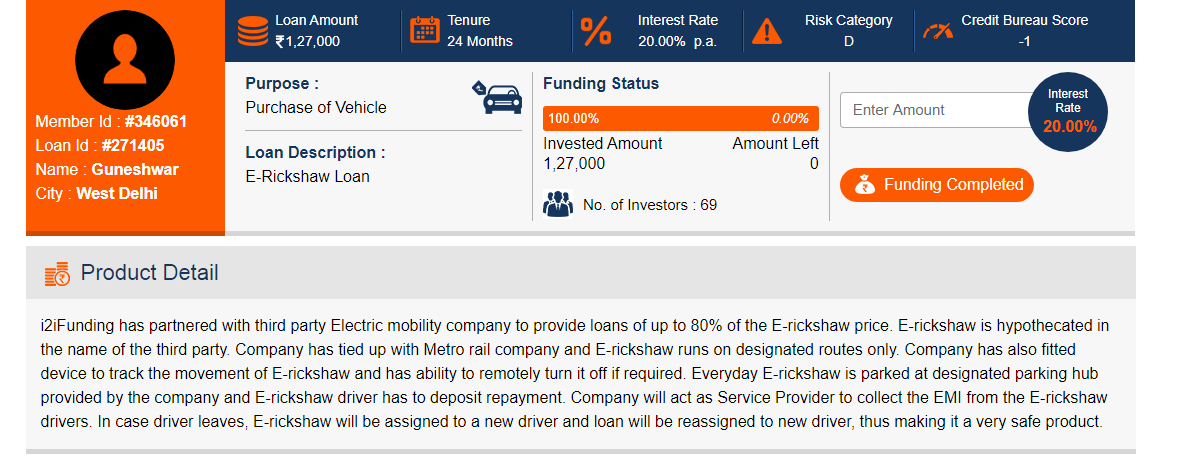Click the vehicle purchase car icon
This screenshot has height=460, width=1177.
point(498,97)
